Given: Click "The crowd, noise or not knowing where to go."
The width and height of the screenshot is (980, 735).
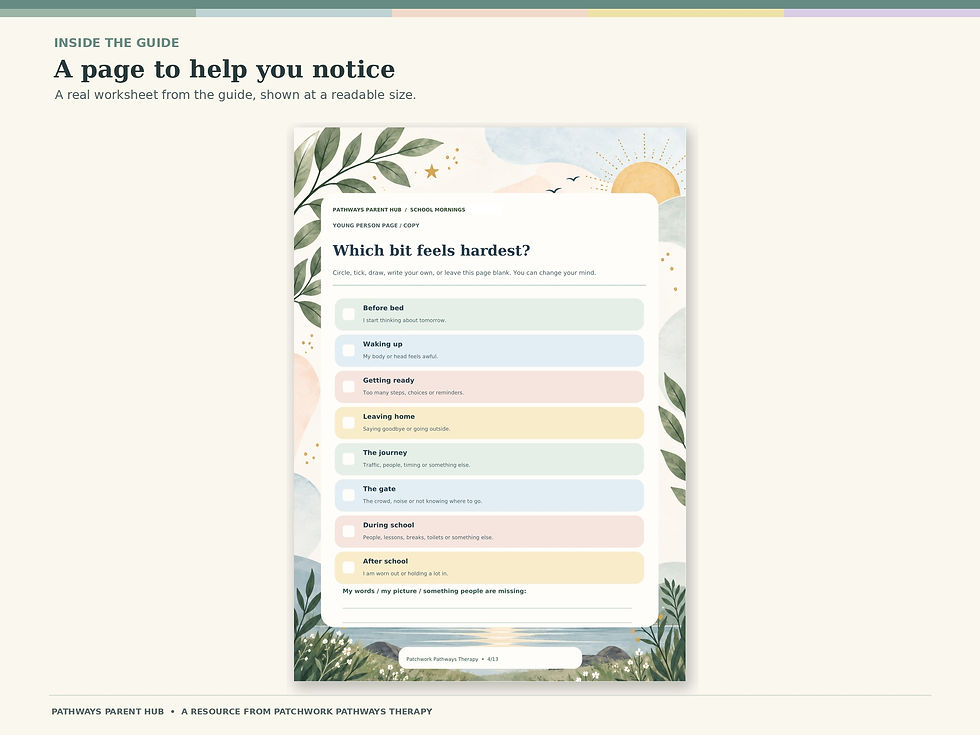Looking at the screenshot, I should [422, 501].
